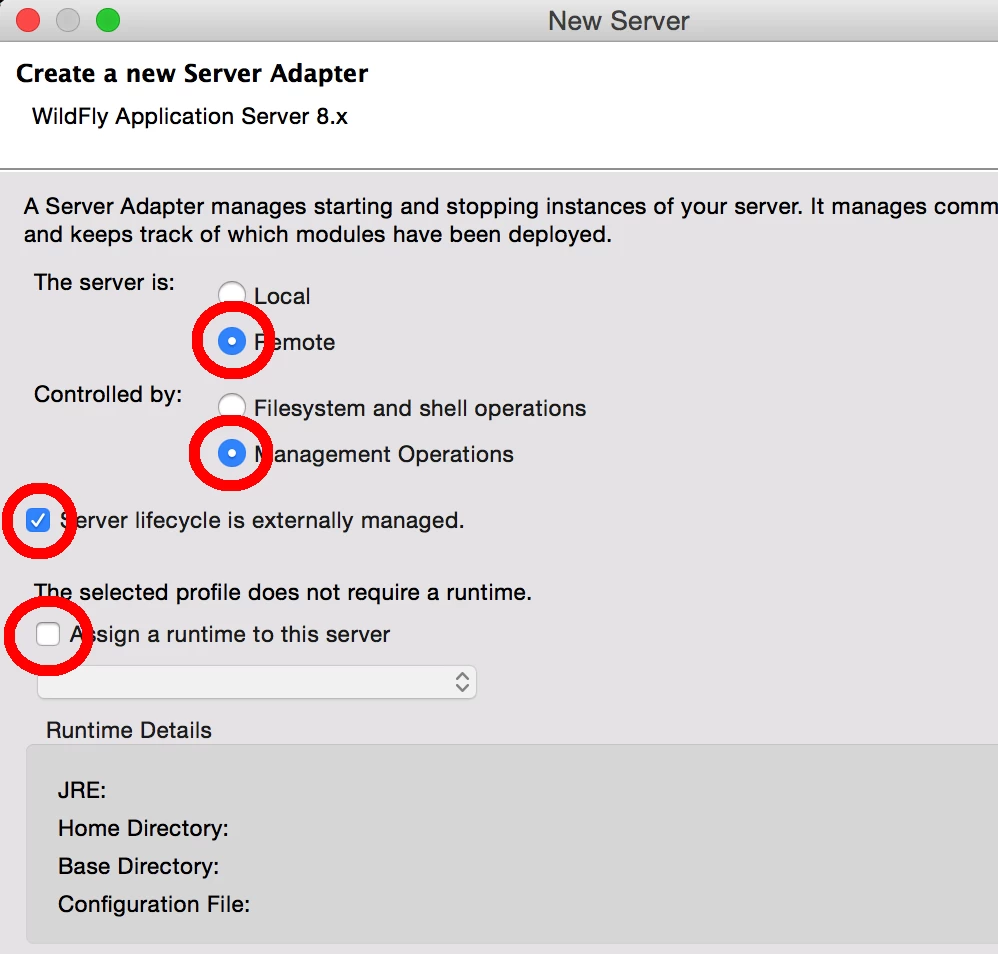The image size is (998, 954).
Task: Click the 'Configuration File:' label
Action: pyautogui.click(x=154, y=904)
